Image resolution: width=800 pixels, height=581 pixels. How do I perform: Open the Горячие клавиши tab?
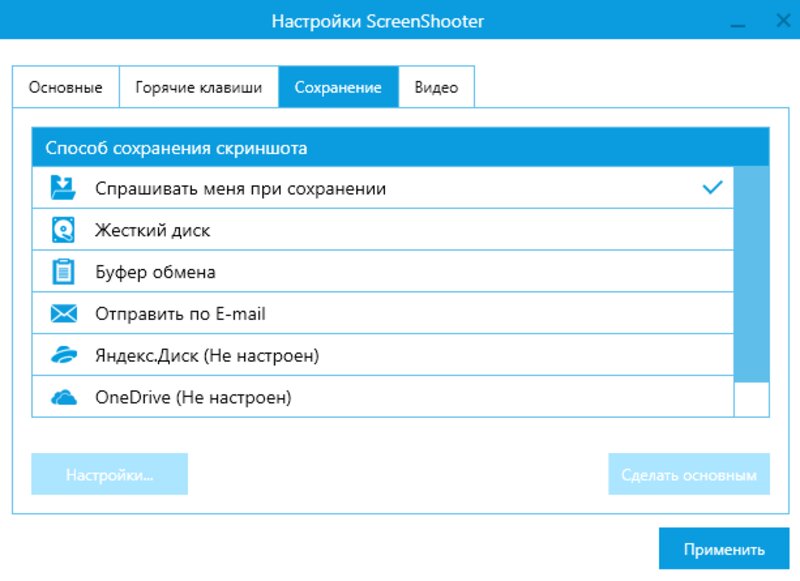coord(198,87)
